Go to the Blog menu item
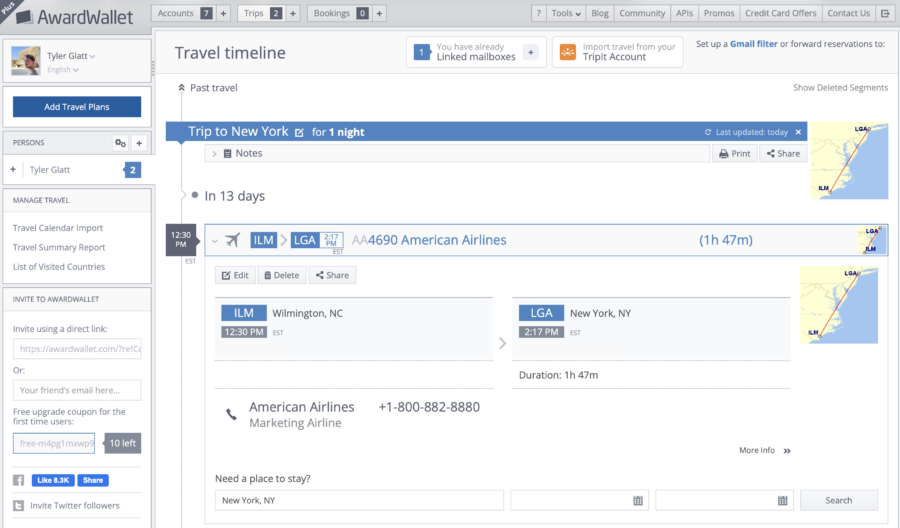 pos(600,13)
